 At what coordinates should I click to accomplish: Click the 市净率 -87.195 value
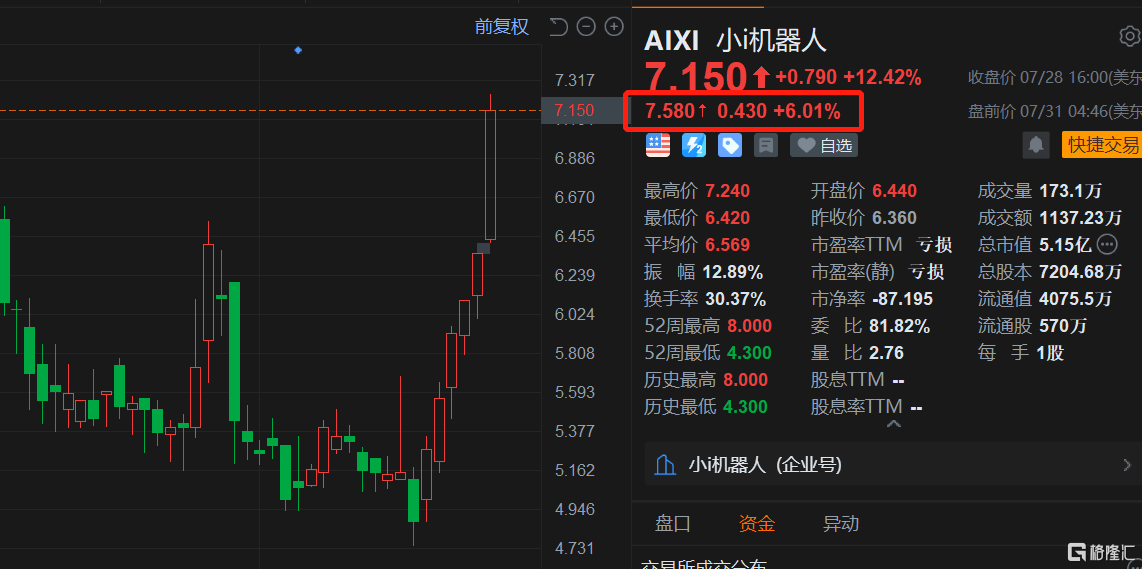[901, 299]
